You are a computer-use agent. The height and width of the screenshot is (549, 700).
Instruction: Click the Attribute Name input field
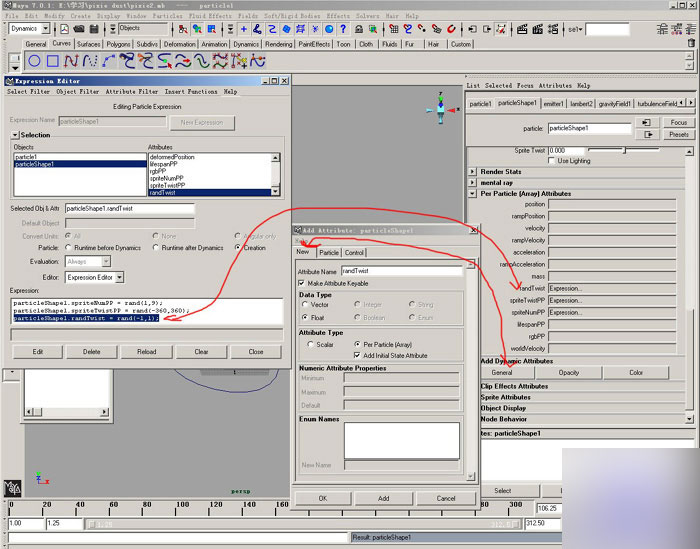point(402,271)
